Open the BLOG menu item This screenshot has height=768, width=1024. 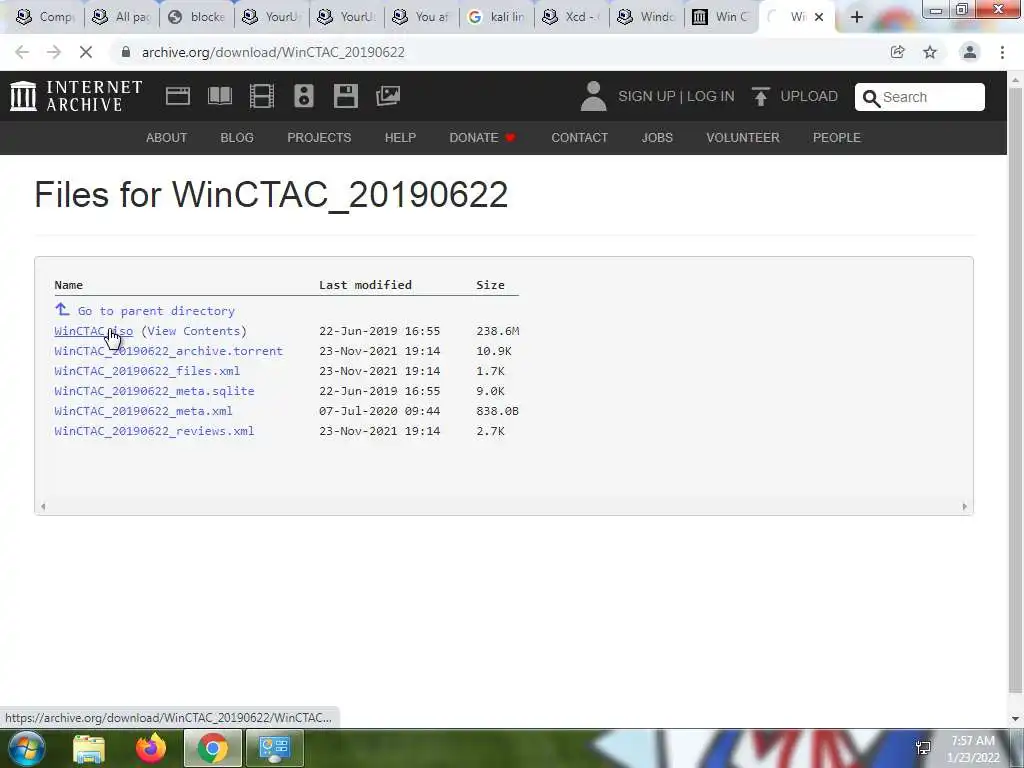tap(237, 138)
